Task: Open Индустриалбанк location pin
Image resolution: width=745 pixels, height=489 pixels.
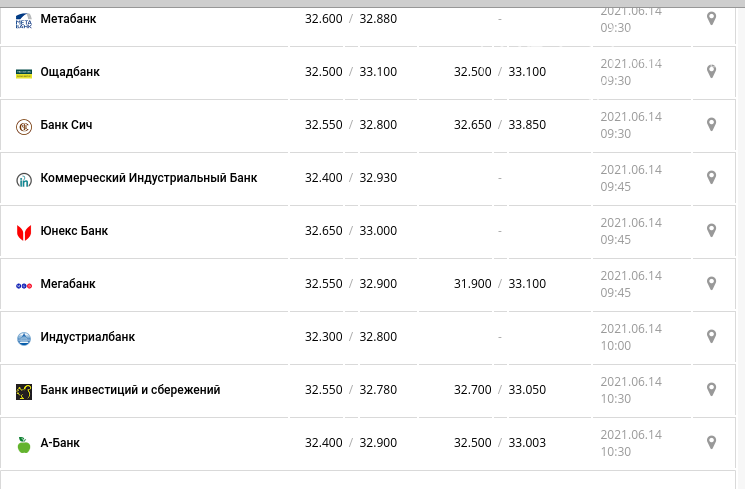Action: pyautogui.click(x=711, y=336)
